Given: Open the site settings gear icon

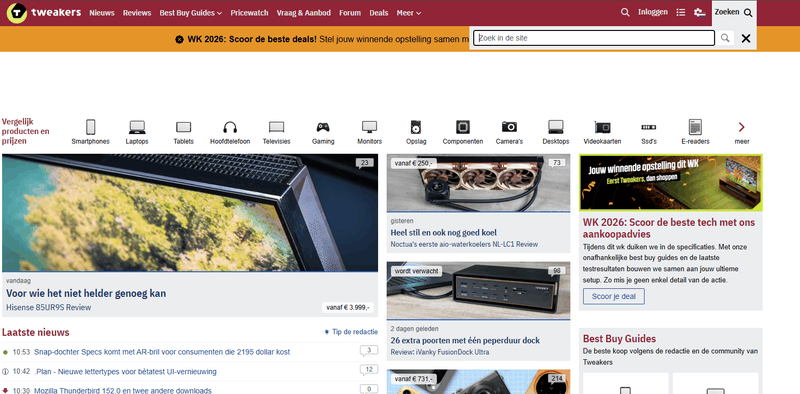Looking at the screenshot, I should (699, 13).
